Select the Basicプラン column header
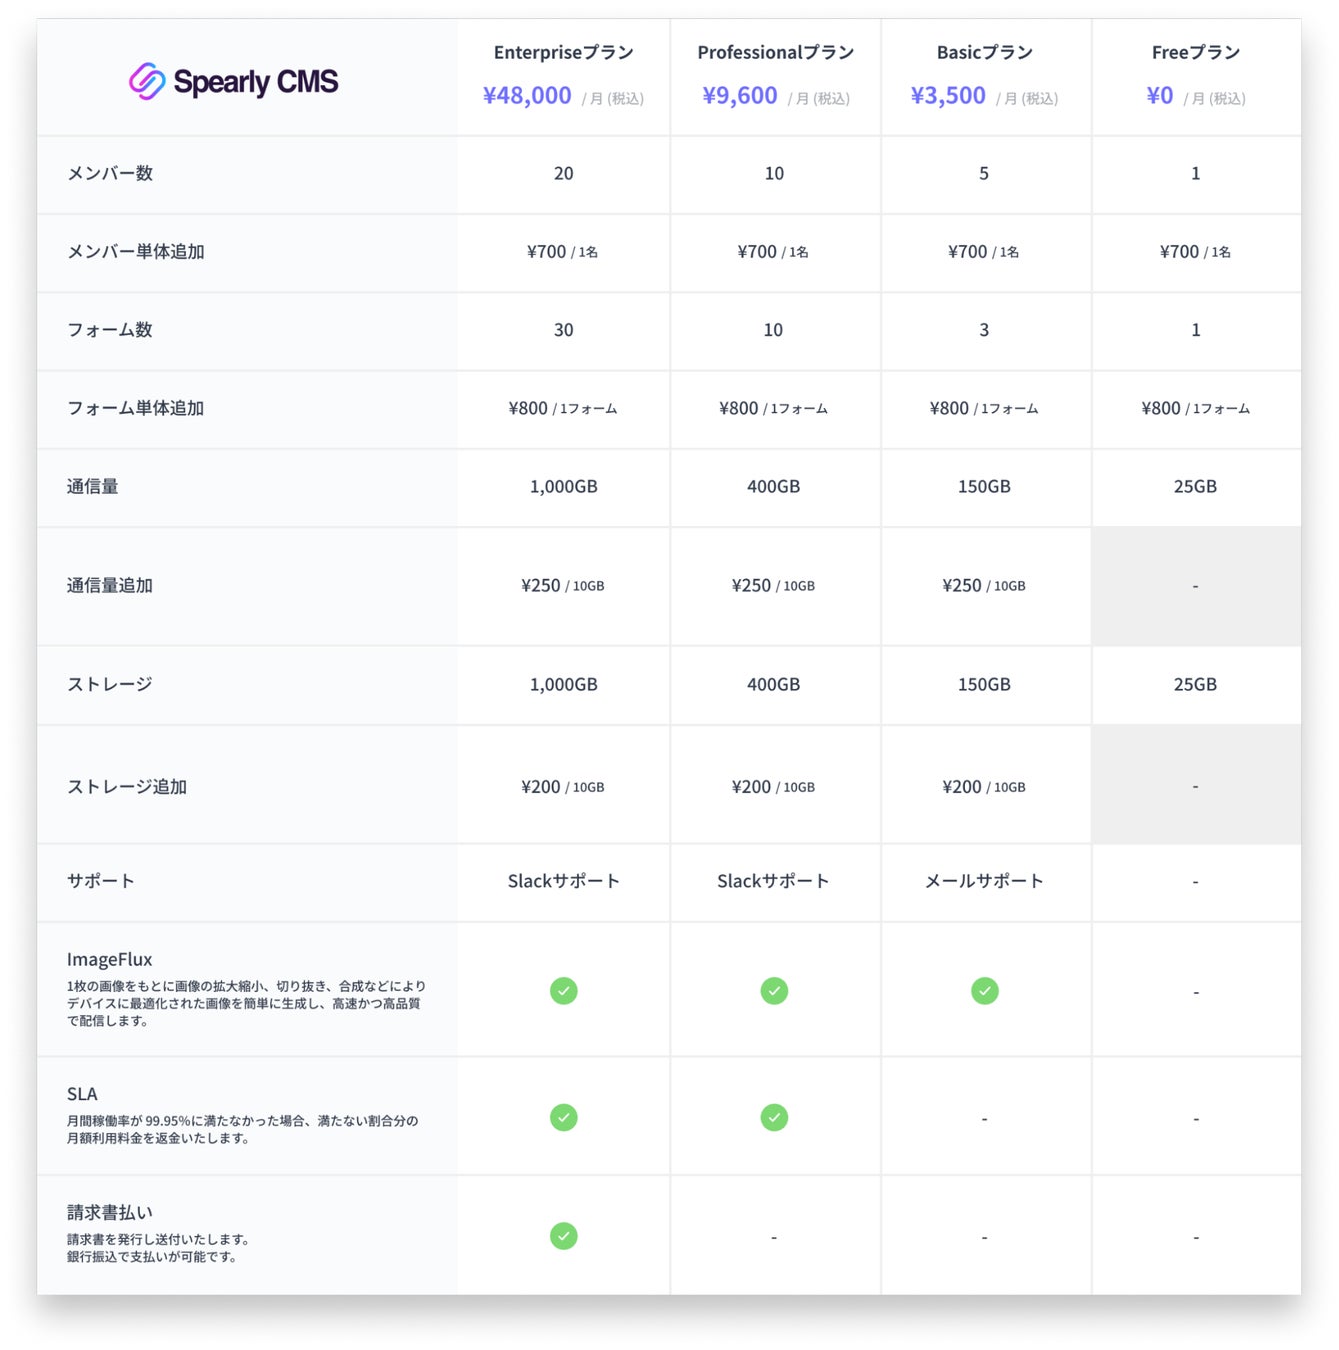1339x1350 pixels. coord(985,52)
